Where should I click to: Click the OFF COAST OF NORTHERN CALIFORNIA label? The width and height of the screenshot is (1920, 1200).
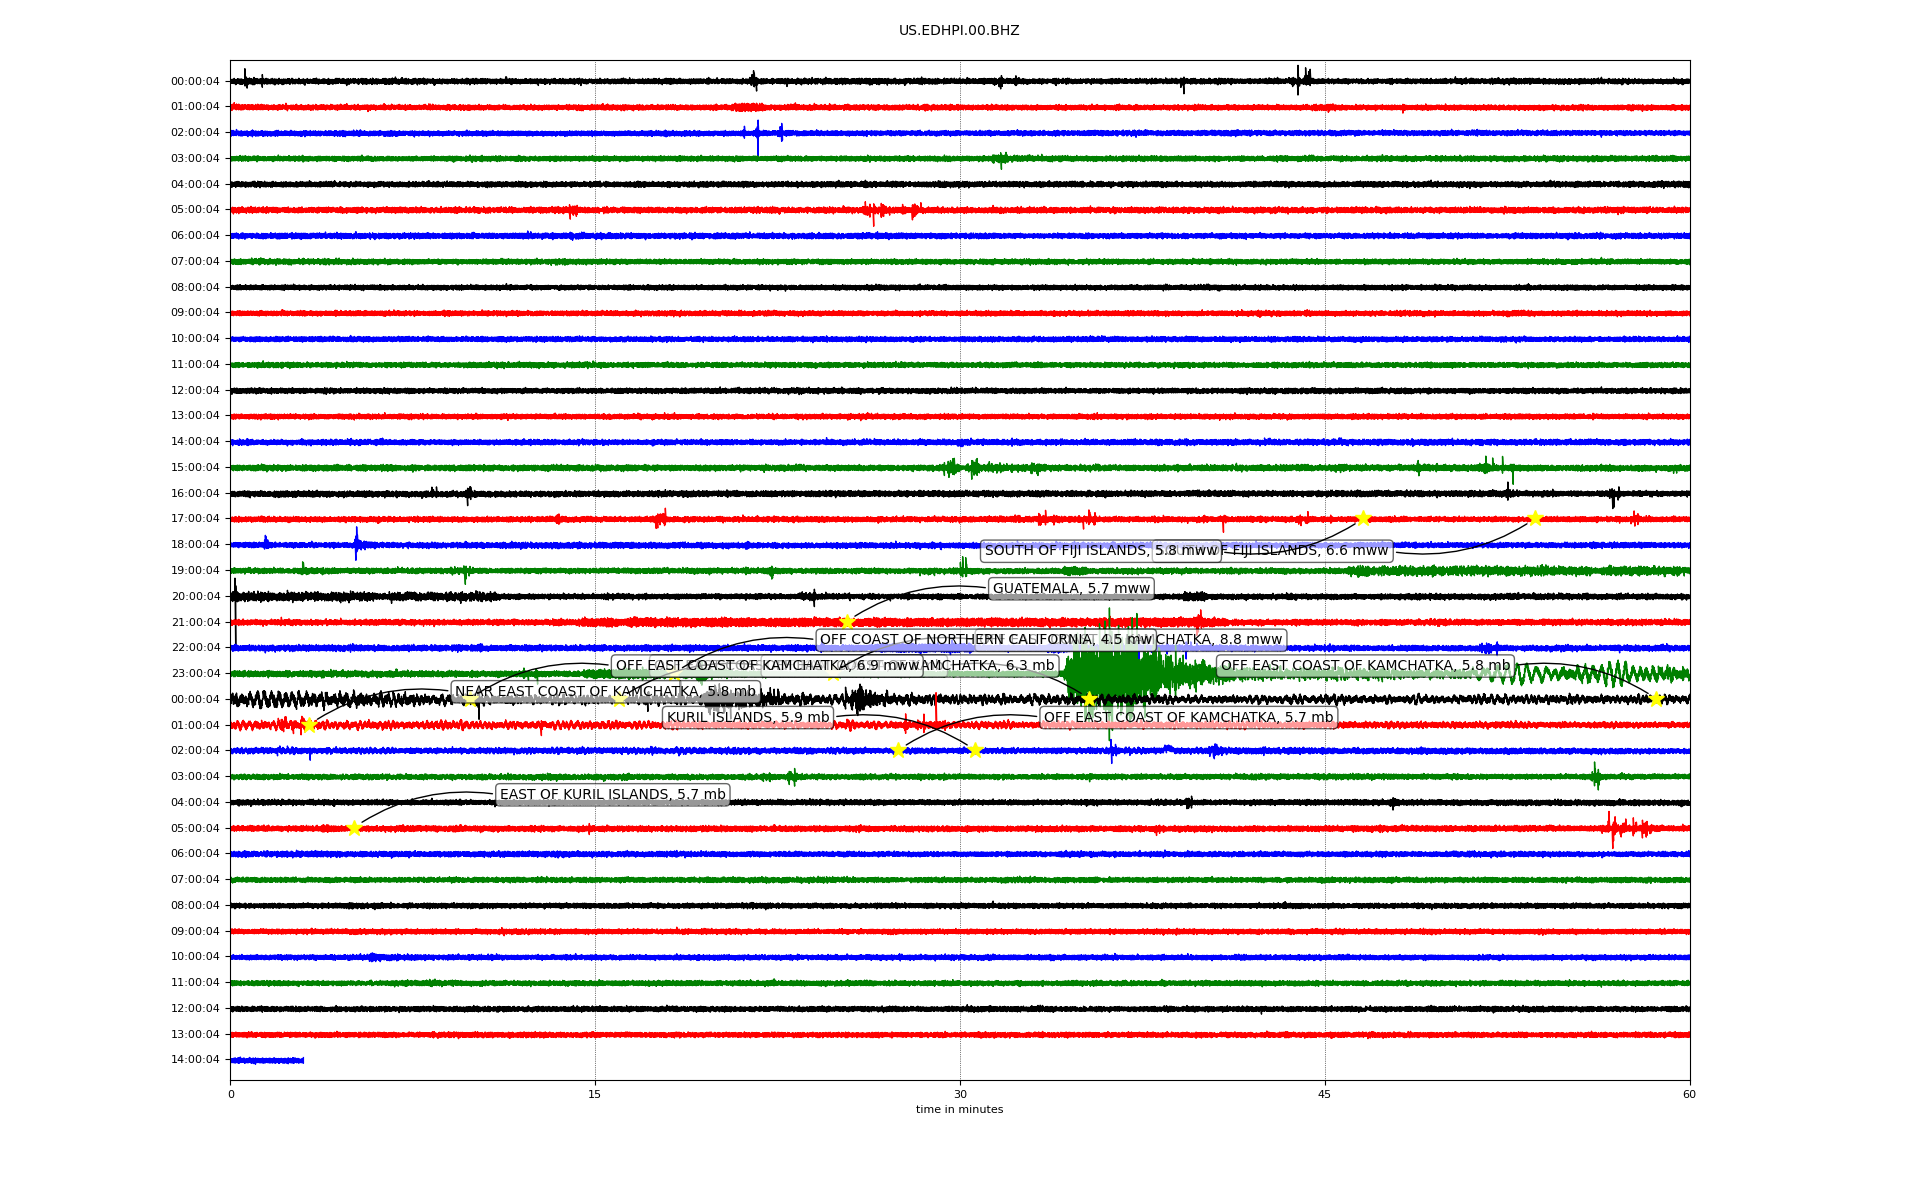[x=985, y=640]
